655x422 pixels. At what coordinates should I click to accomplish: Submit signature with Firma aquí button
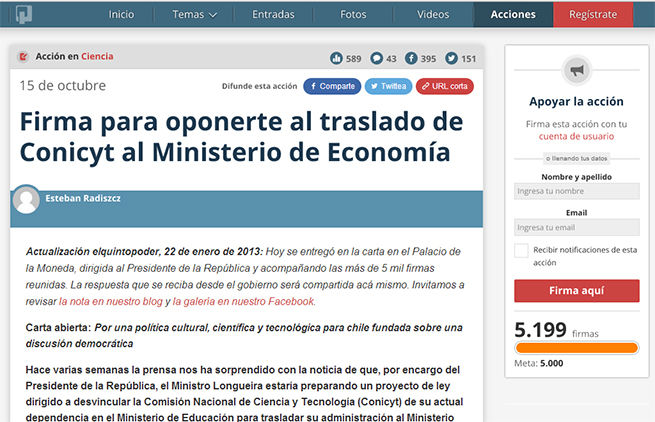(x=577, y=290)
